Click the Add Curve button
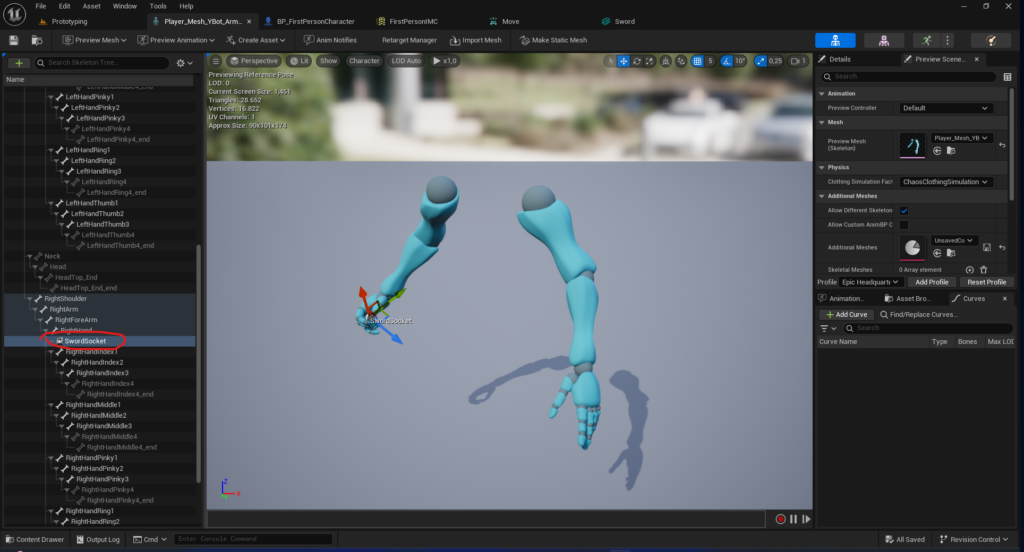The image size is (1024, 552). 846,314
